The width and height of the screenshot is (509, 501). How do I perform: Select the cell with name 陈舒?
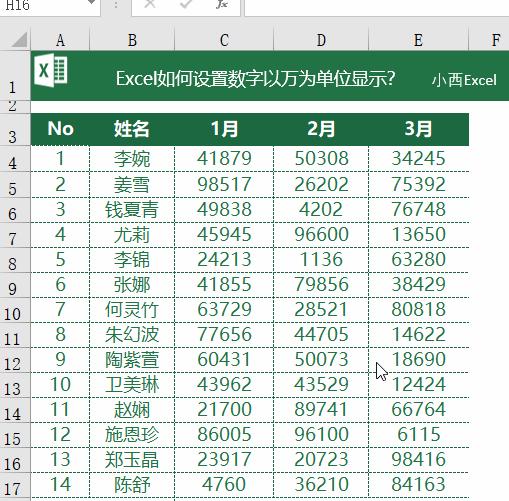pyautogui.click(x=132, y=485)
